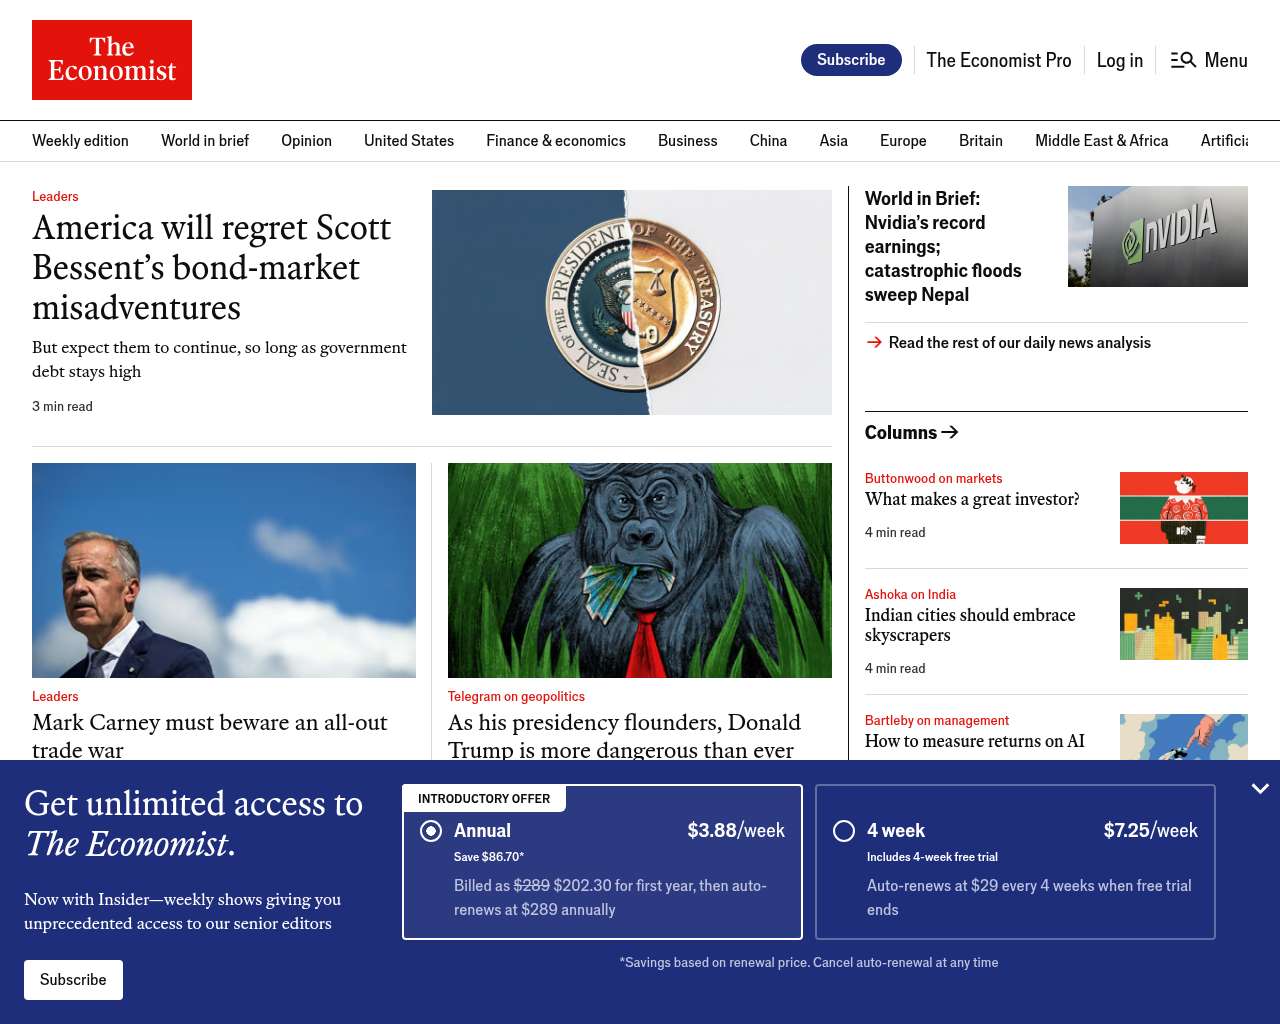Screen dimensions: 1280x1024
Task: Read Mark Carney trade war article
Action: (x=210, y=735)
